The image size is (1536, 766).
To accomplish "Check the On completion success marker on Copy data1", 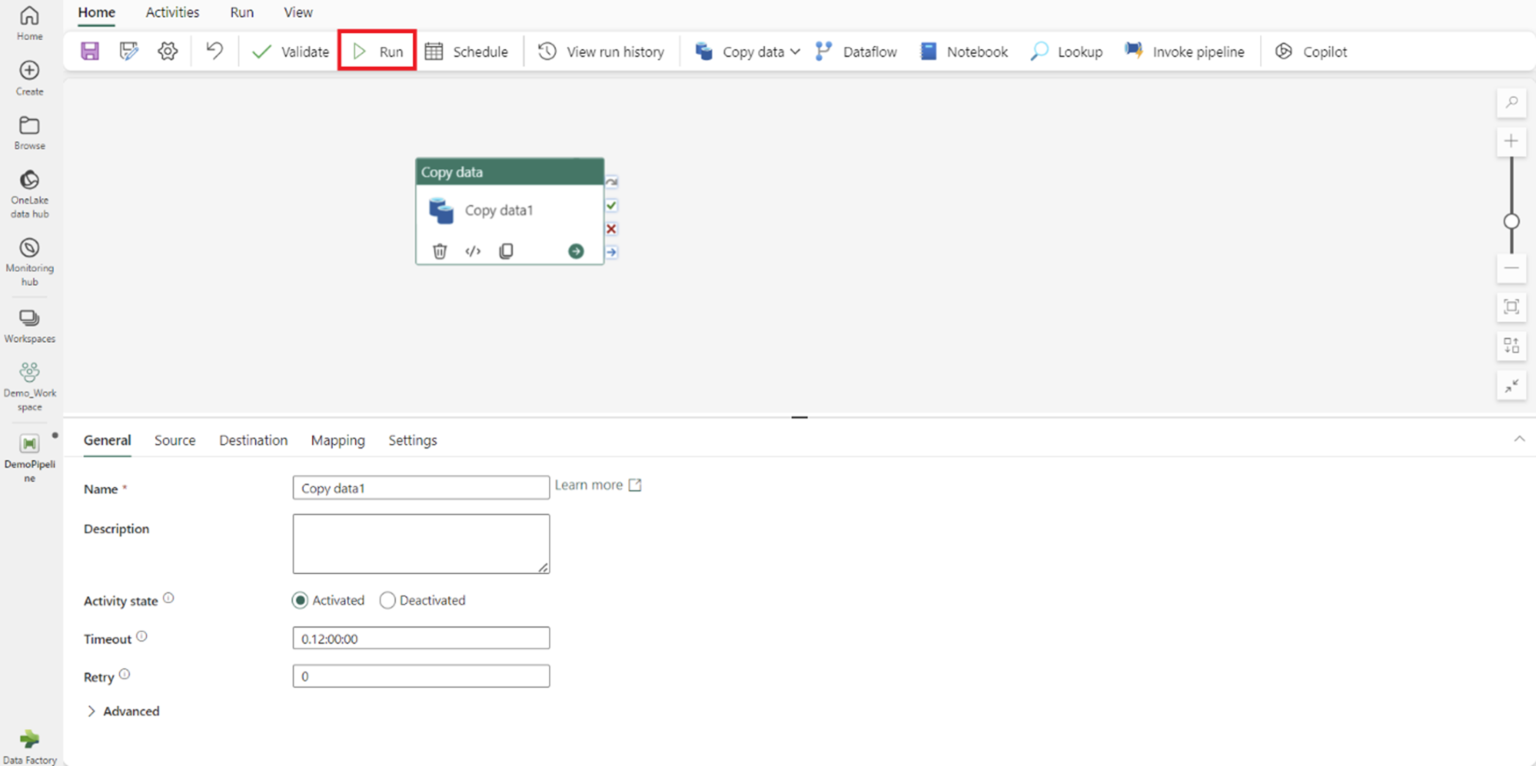I will tap(611, 205).
